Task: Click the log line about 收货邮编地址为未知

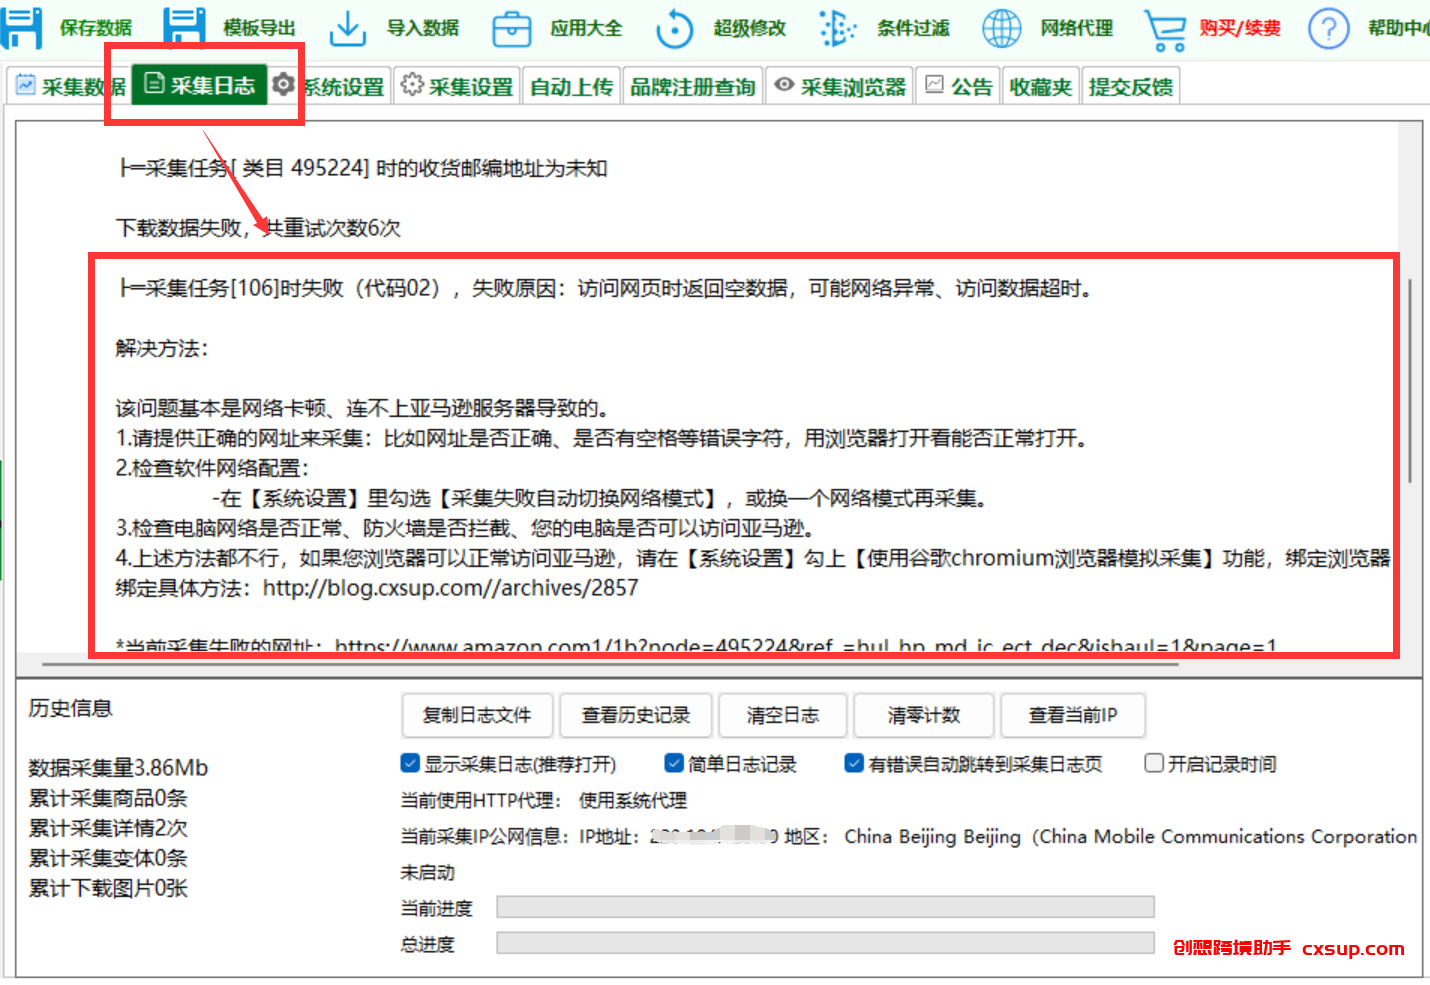Action: point(362,168)
